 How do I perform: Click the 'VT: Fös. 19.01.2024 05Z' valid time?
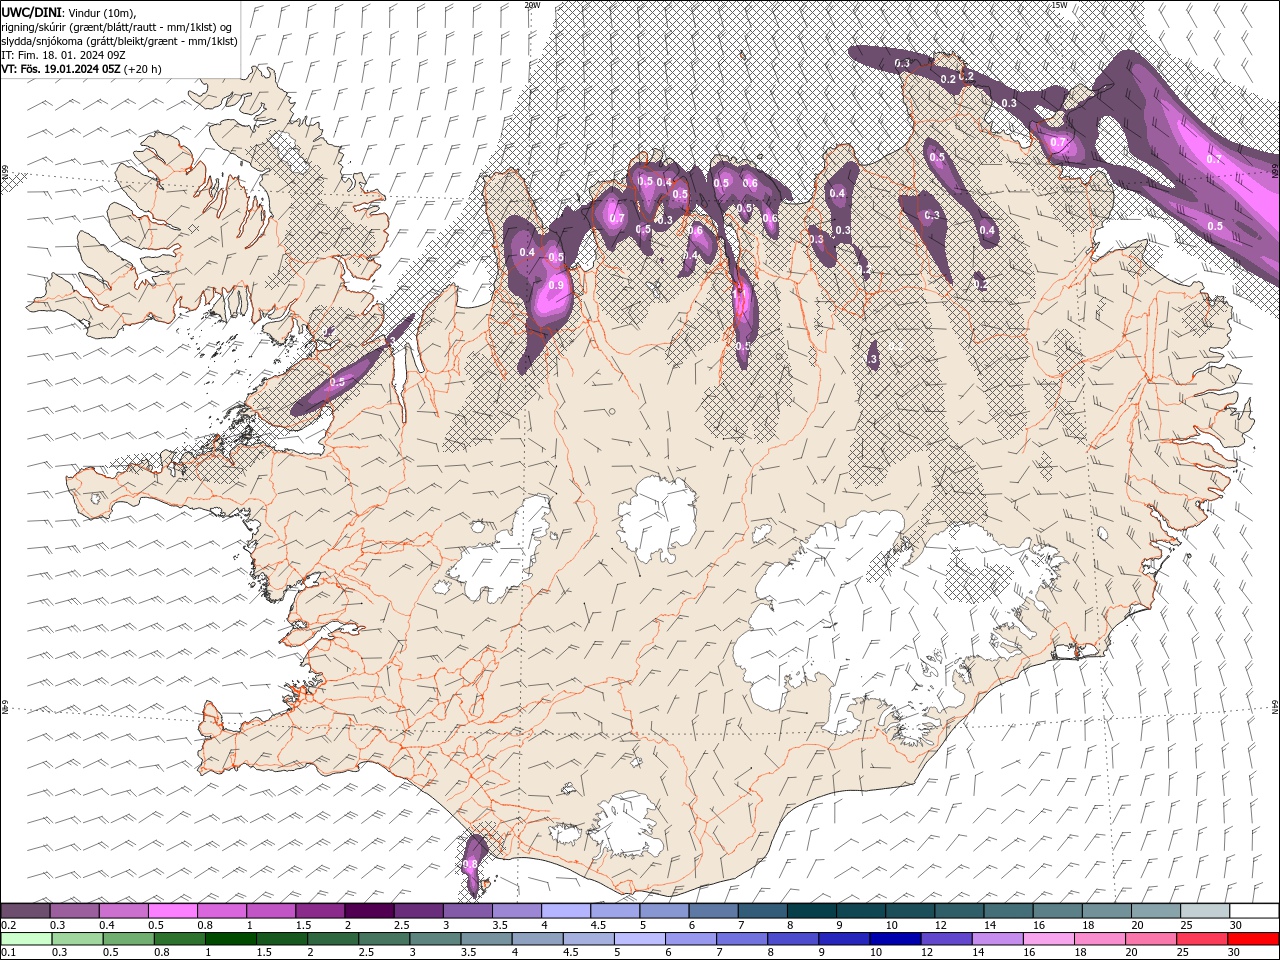point(61,69)
